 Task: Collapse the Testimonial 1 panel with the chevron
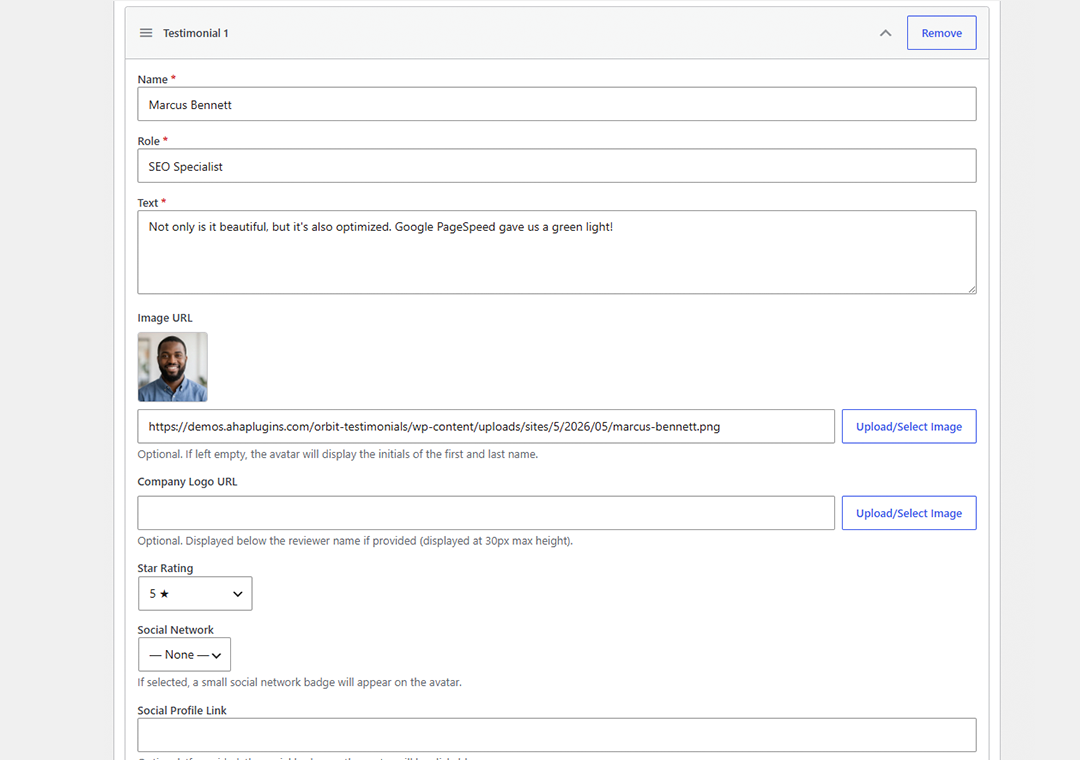885,33
